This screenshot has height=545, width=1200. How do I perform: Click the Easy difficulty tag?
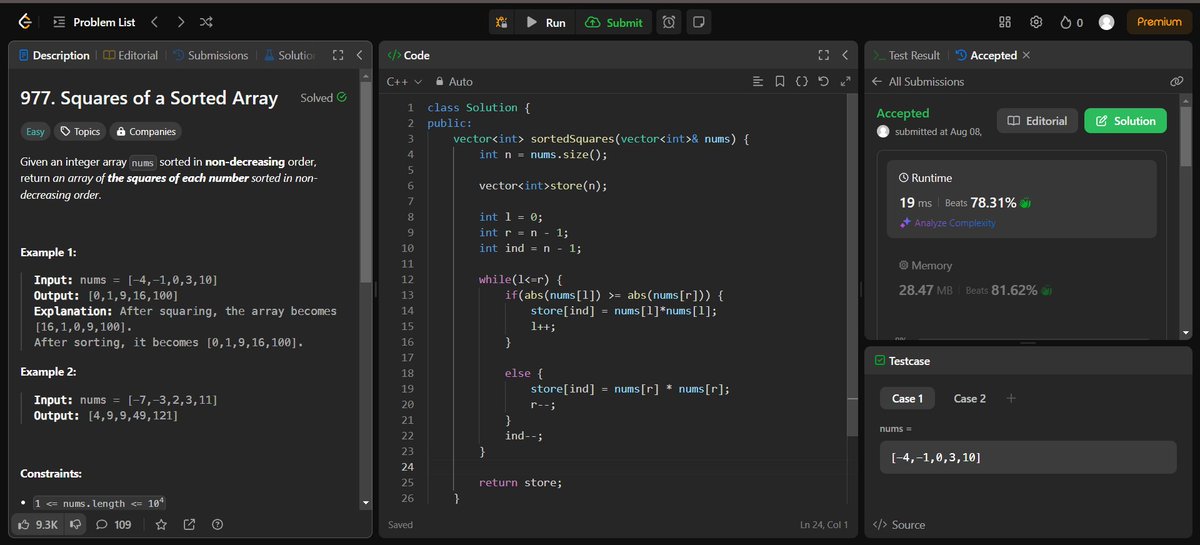(35, 131)
